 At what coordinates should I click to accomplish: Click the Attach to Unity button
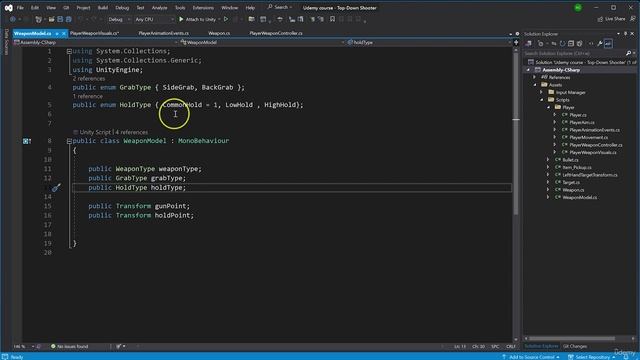pyautogui.click(x=198, y=19)
